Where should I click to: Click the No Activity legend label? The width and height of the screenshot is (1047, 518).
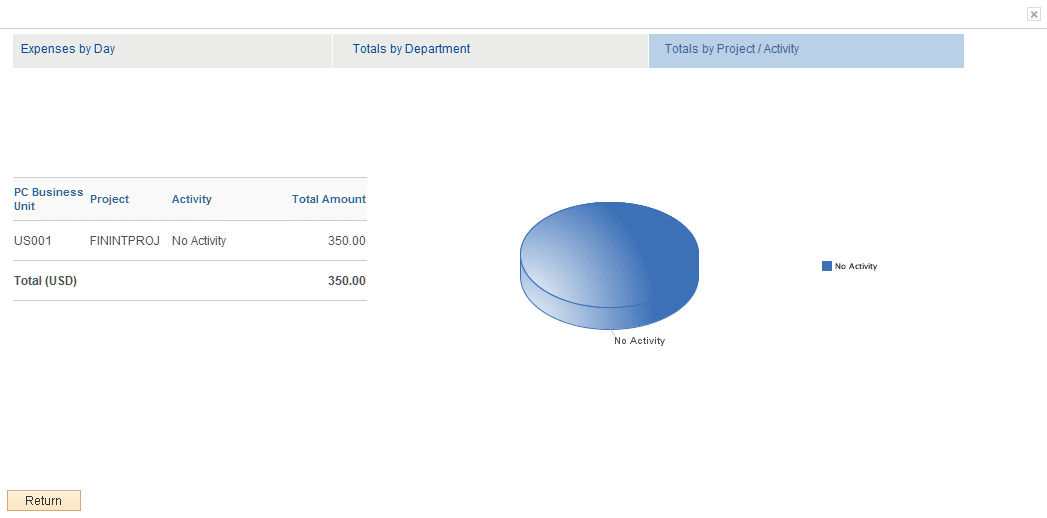pyautogui.click(x=856, y=266)
